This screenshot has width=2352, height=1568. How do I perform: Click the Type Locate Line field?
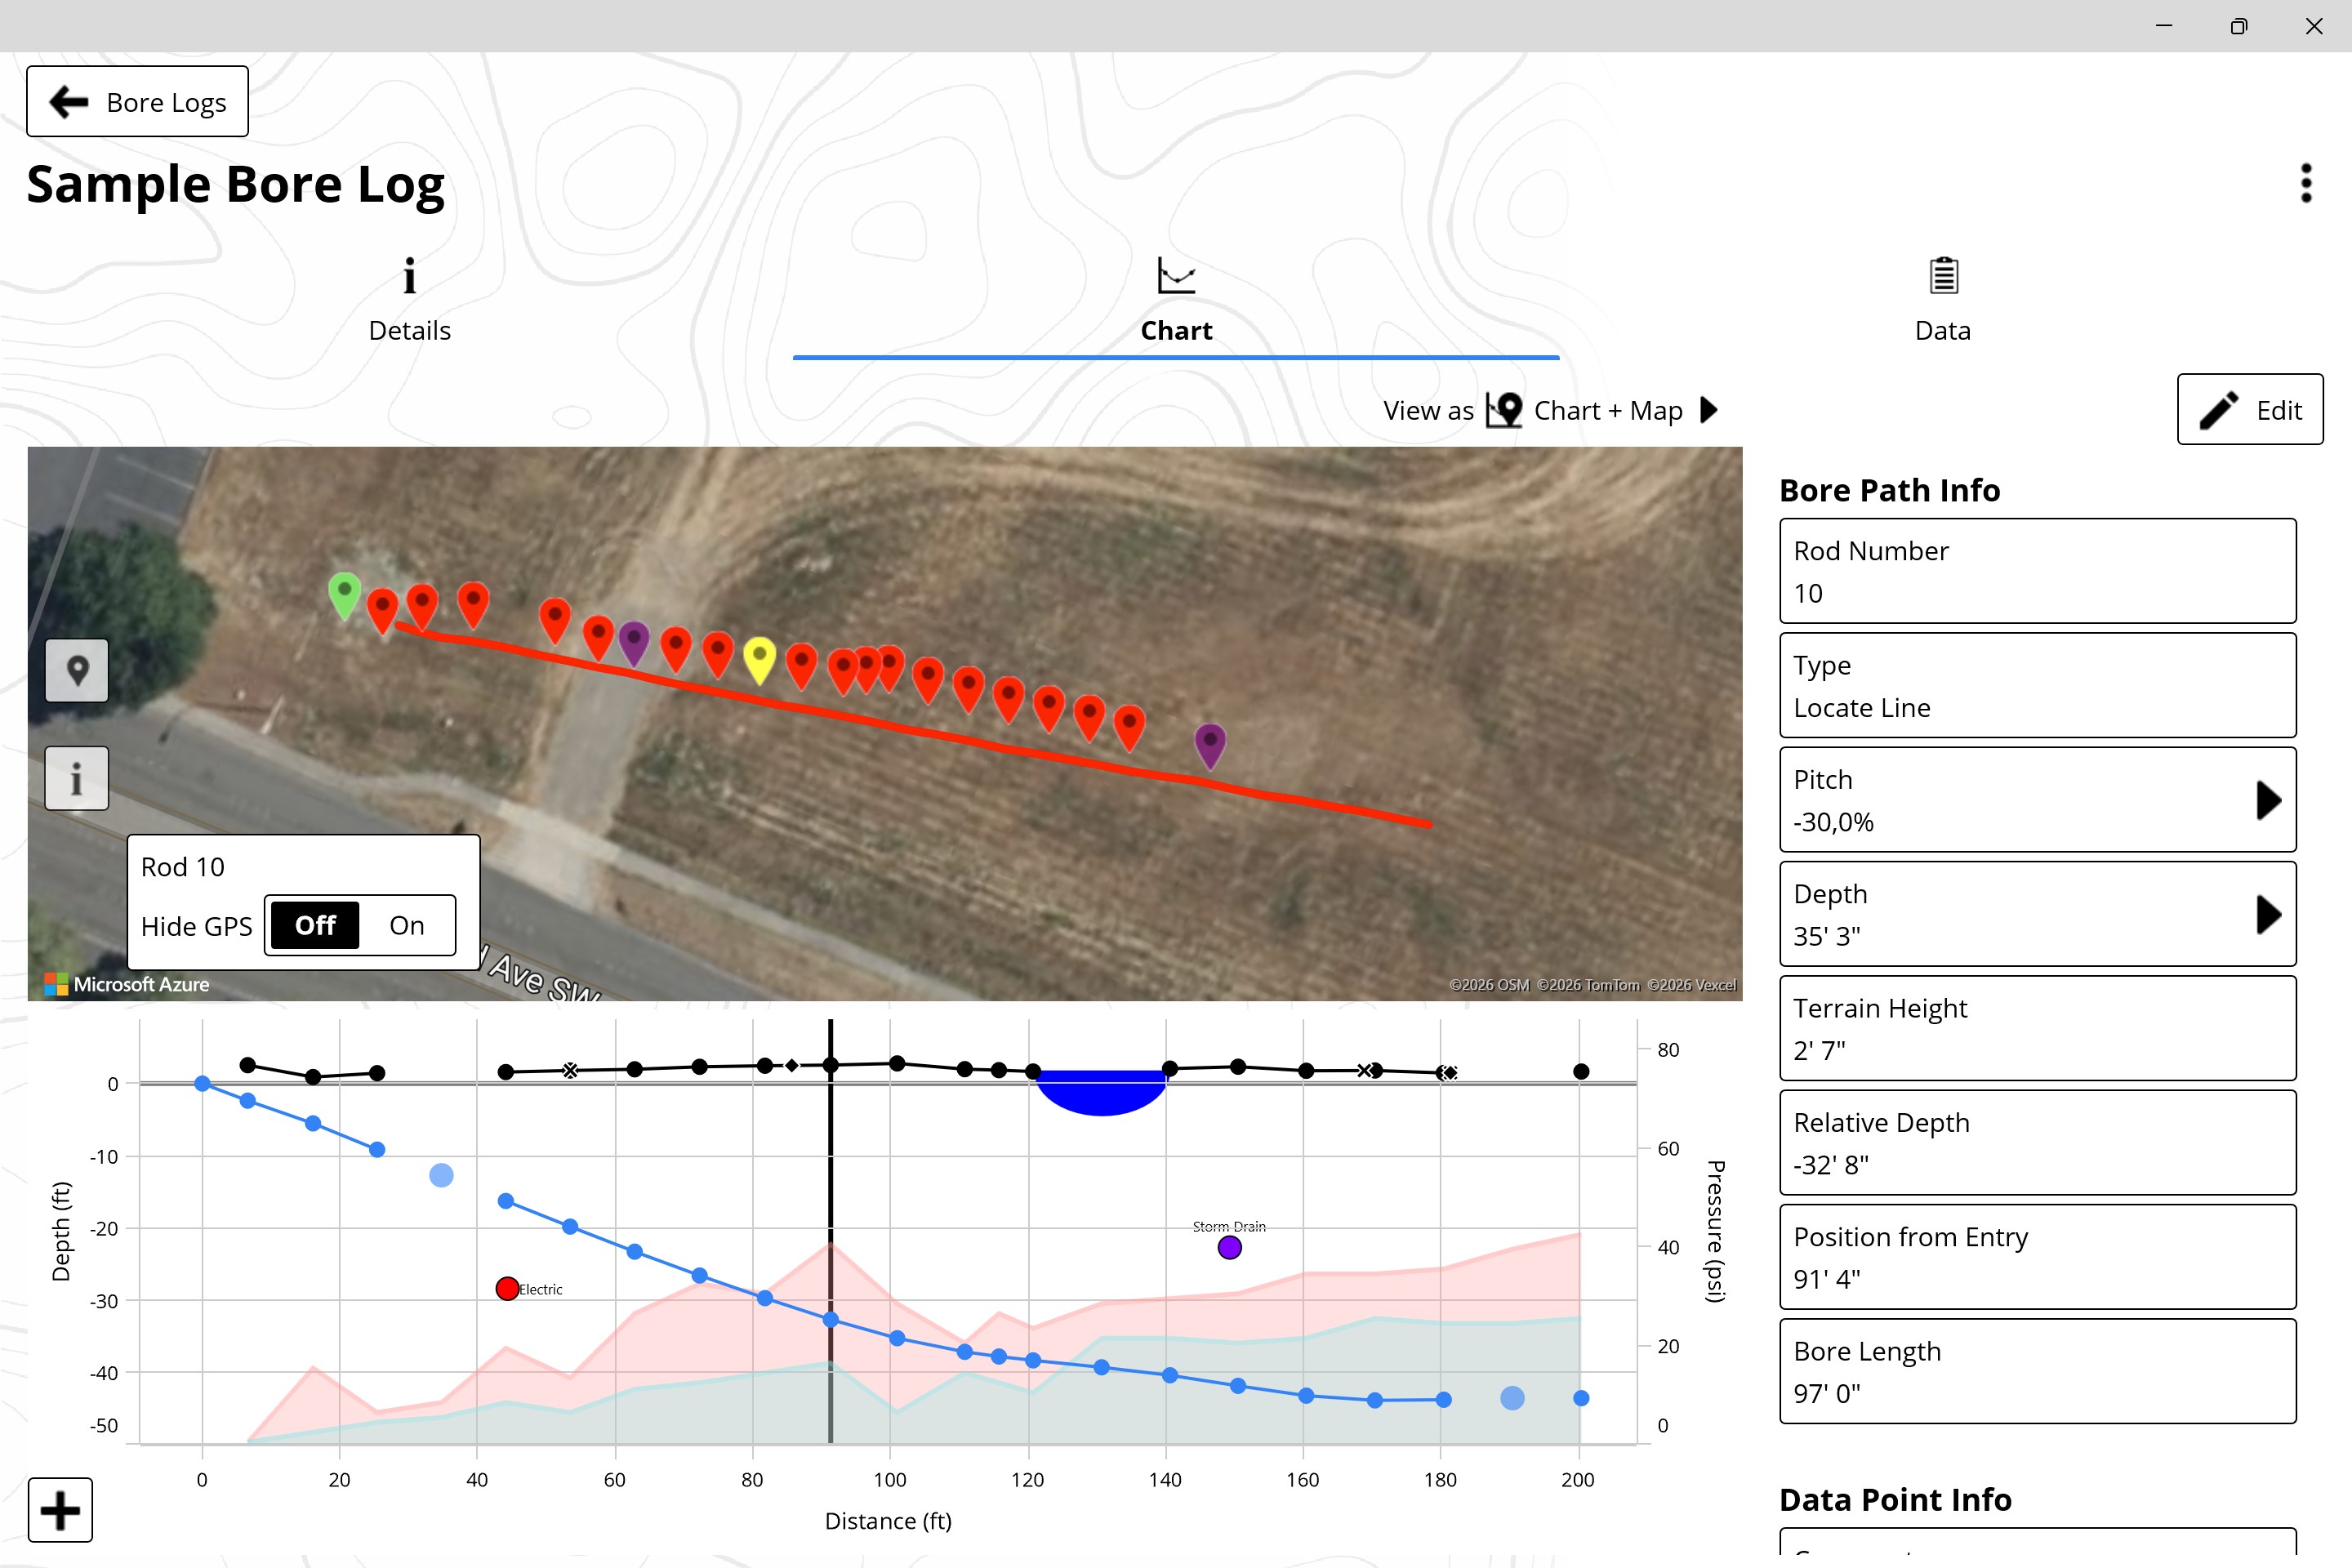point(2037,686)
